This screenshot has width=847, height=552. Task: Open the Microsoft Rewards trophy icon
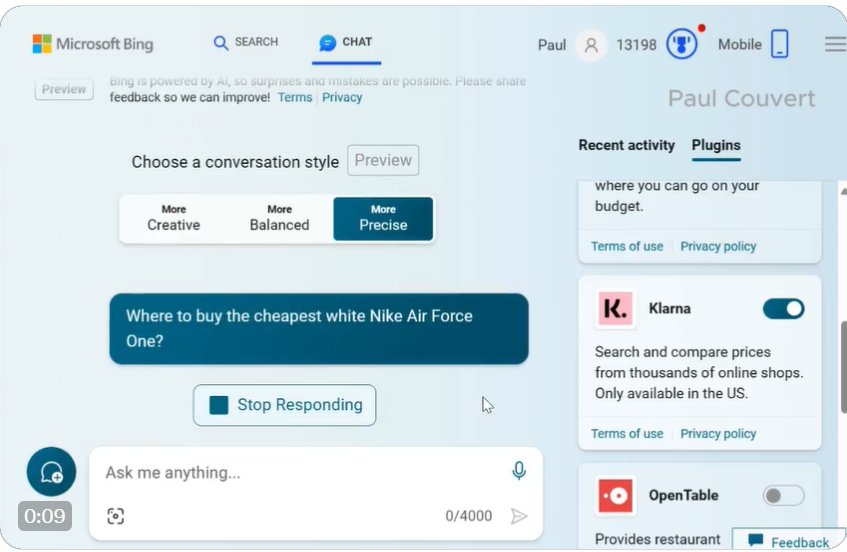click(682, 44)
